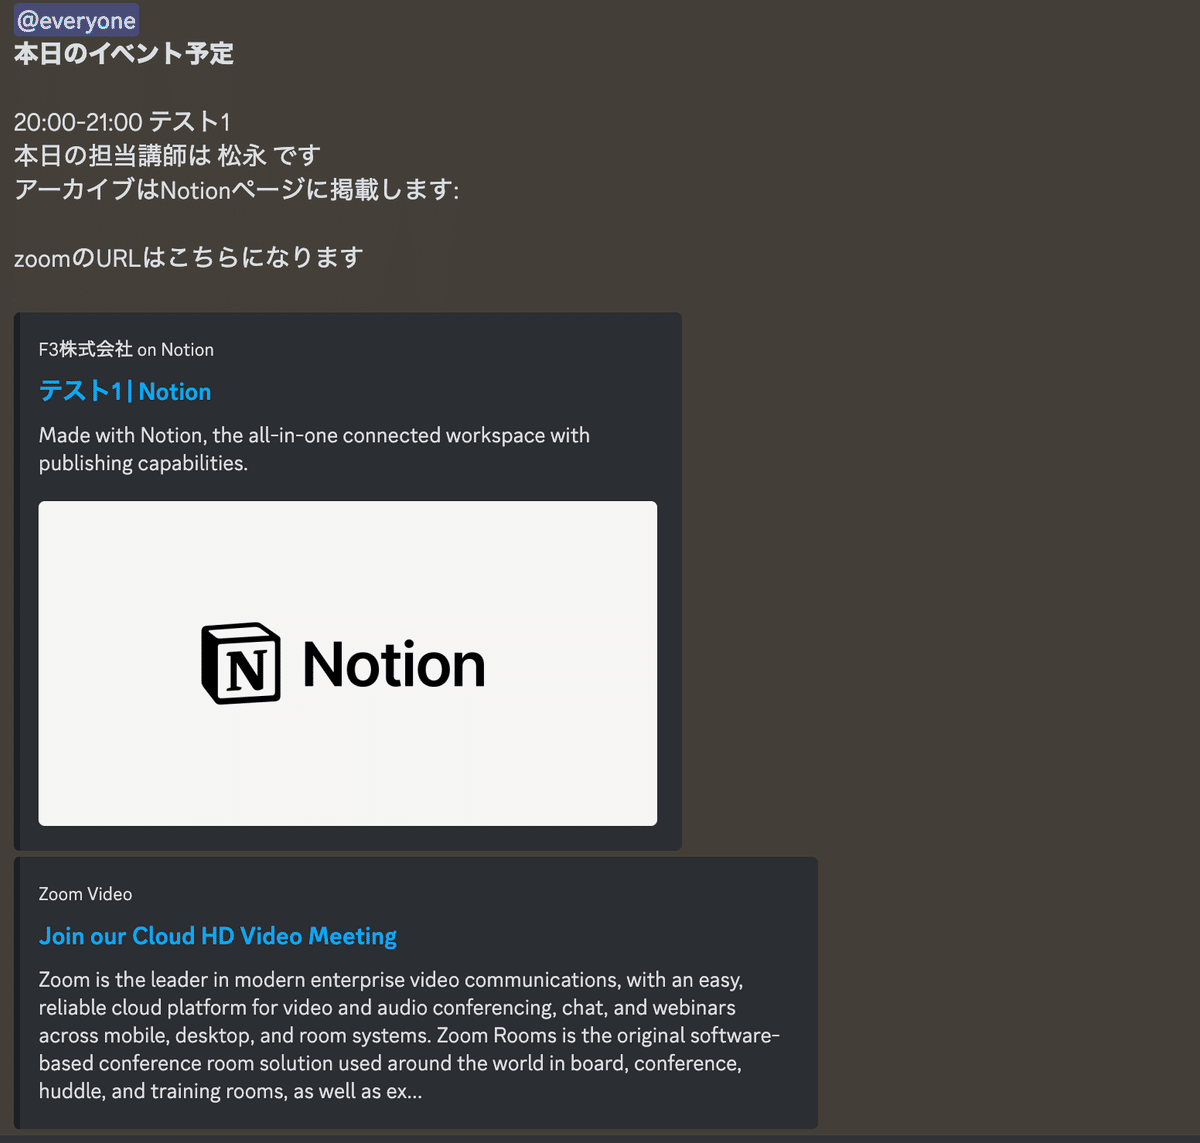Click the Notion wordmark in the preview image
The height and width of the screenshot is (1143, 1200).
click(394, 663)
